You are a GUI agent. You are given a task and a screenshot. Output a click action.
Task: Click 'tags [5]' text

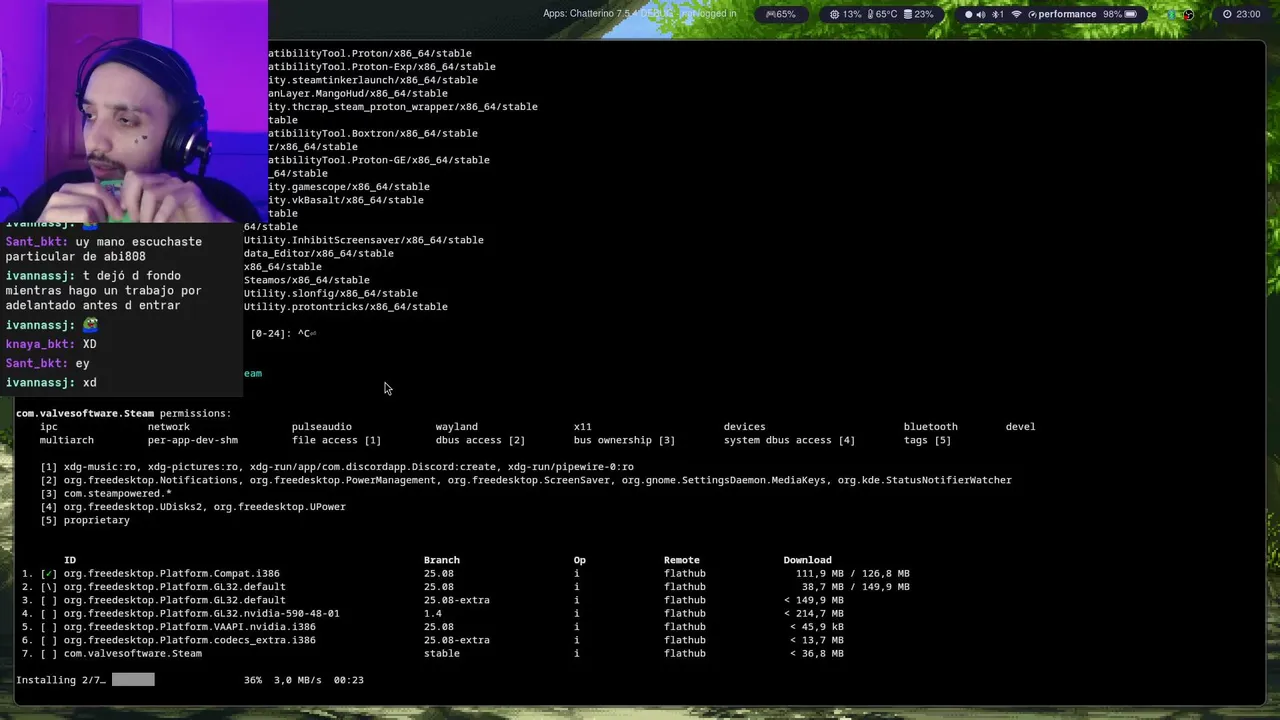click(x=927, y=440)
